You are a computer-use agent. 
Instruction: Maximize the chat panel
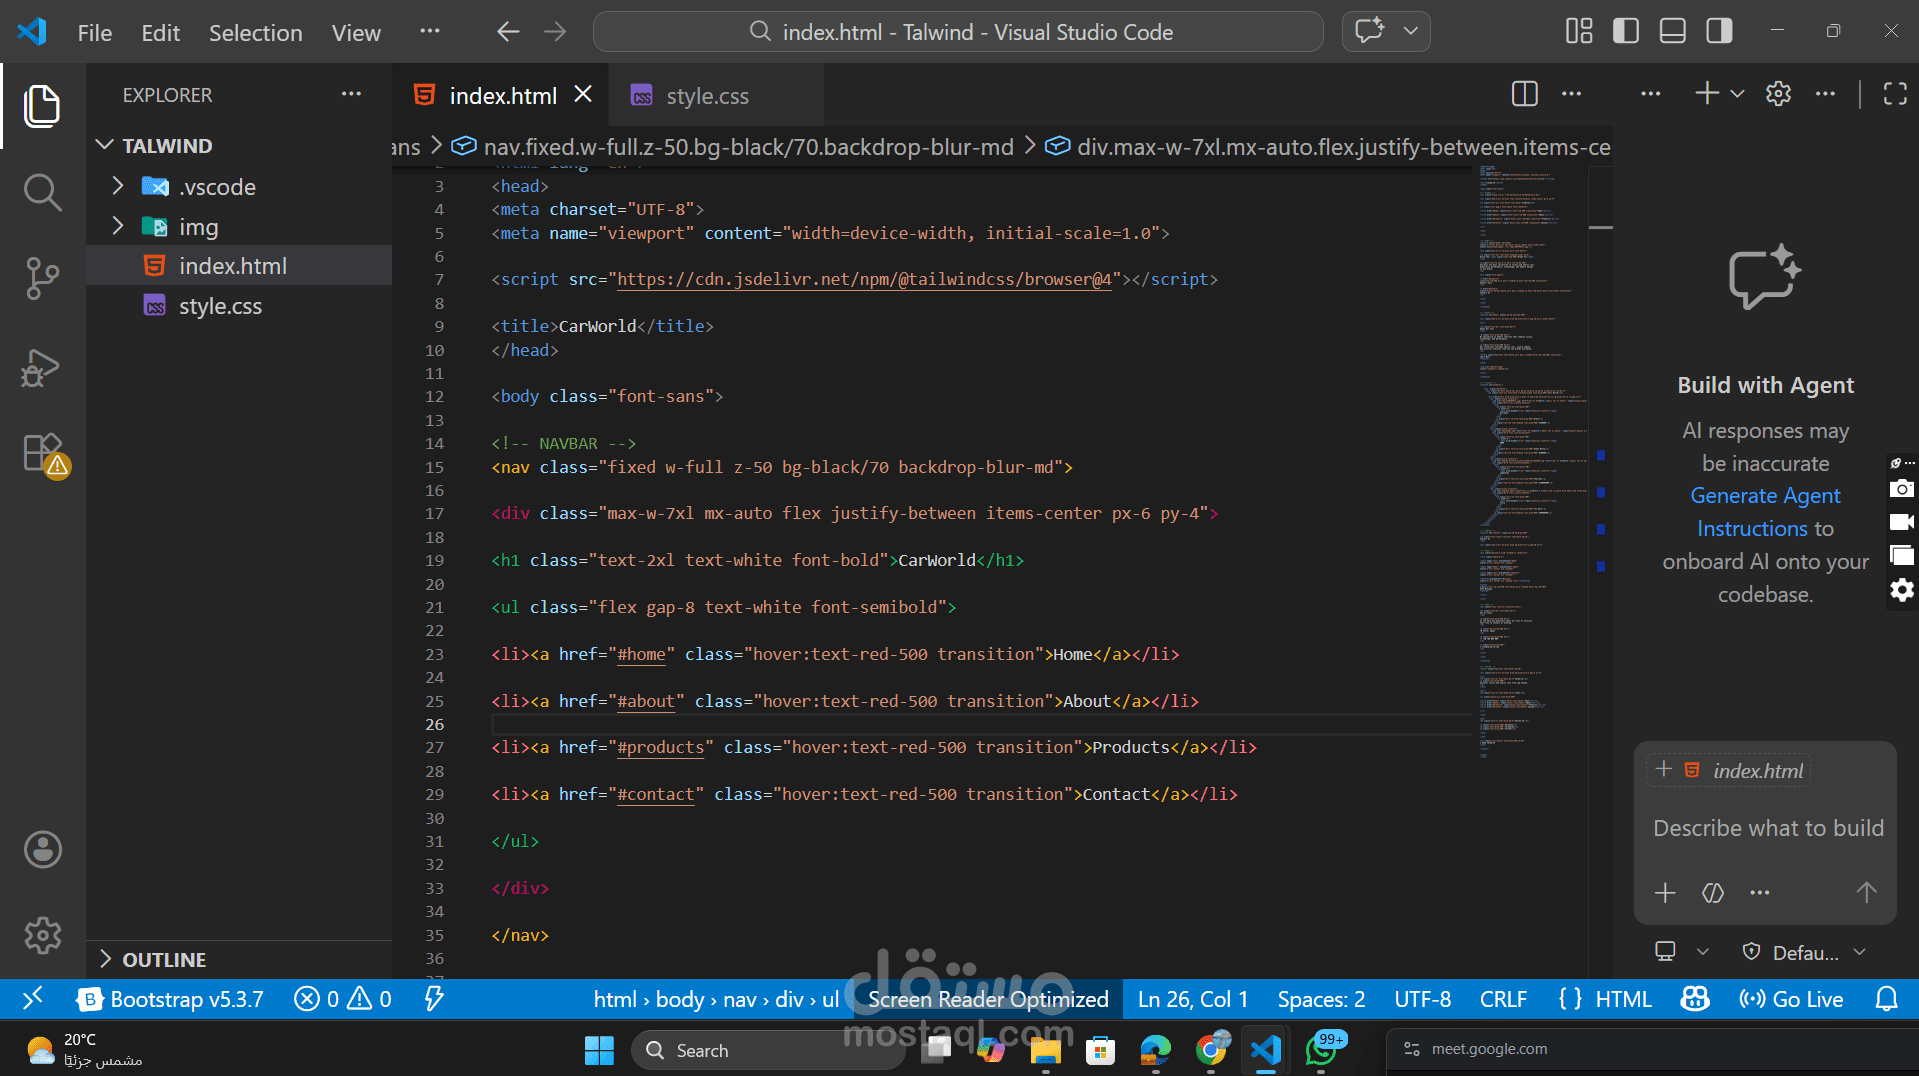(x=1895, y=94)
